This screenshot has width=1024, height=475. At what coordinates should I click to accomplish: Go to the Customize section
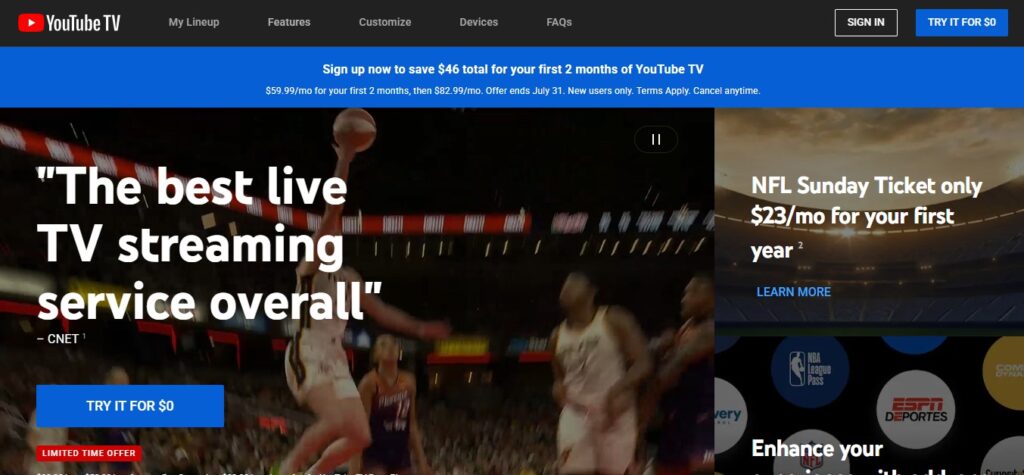[385, 22]
